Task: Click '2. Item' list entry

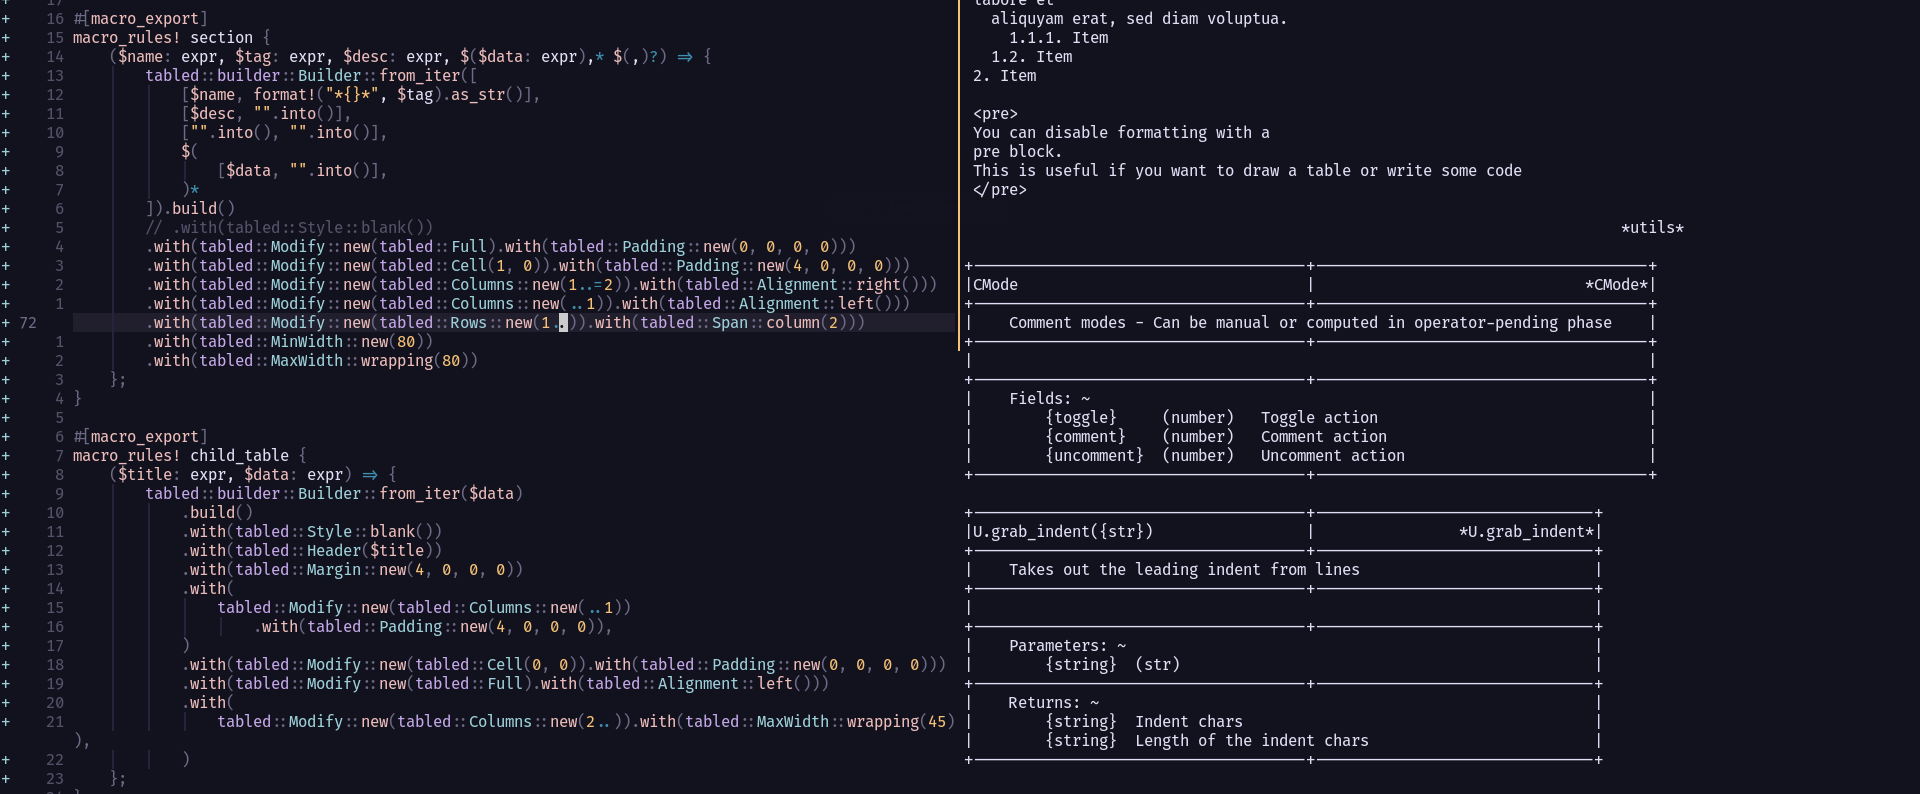Action: pos(1004,76)
